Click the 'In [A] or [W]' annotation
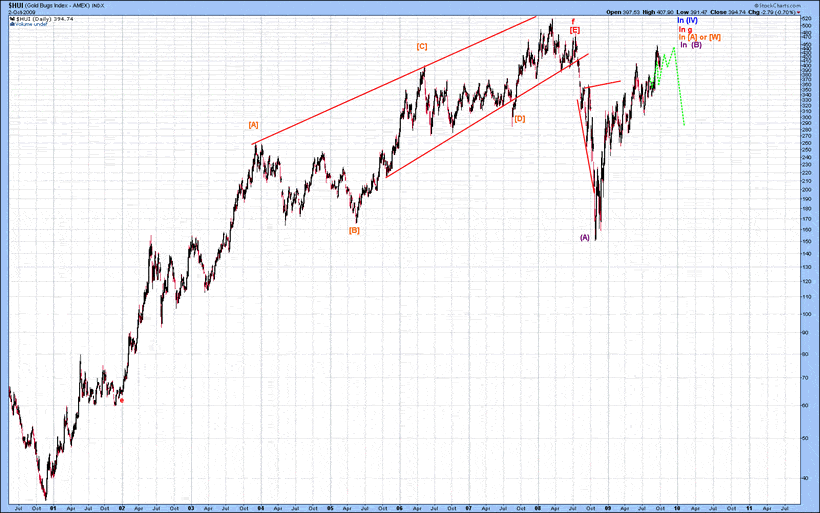This screenshot has height=513, width=820. pyautogui.click(x=699, y=37)
